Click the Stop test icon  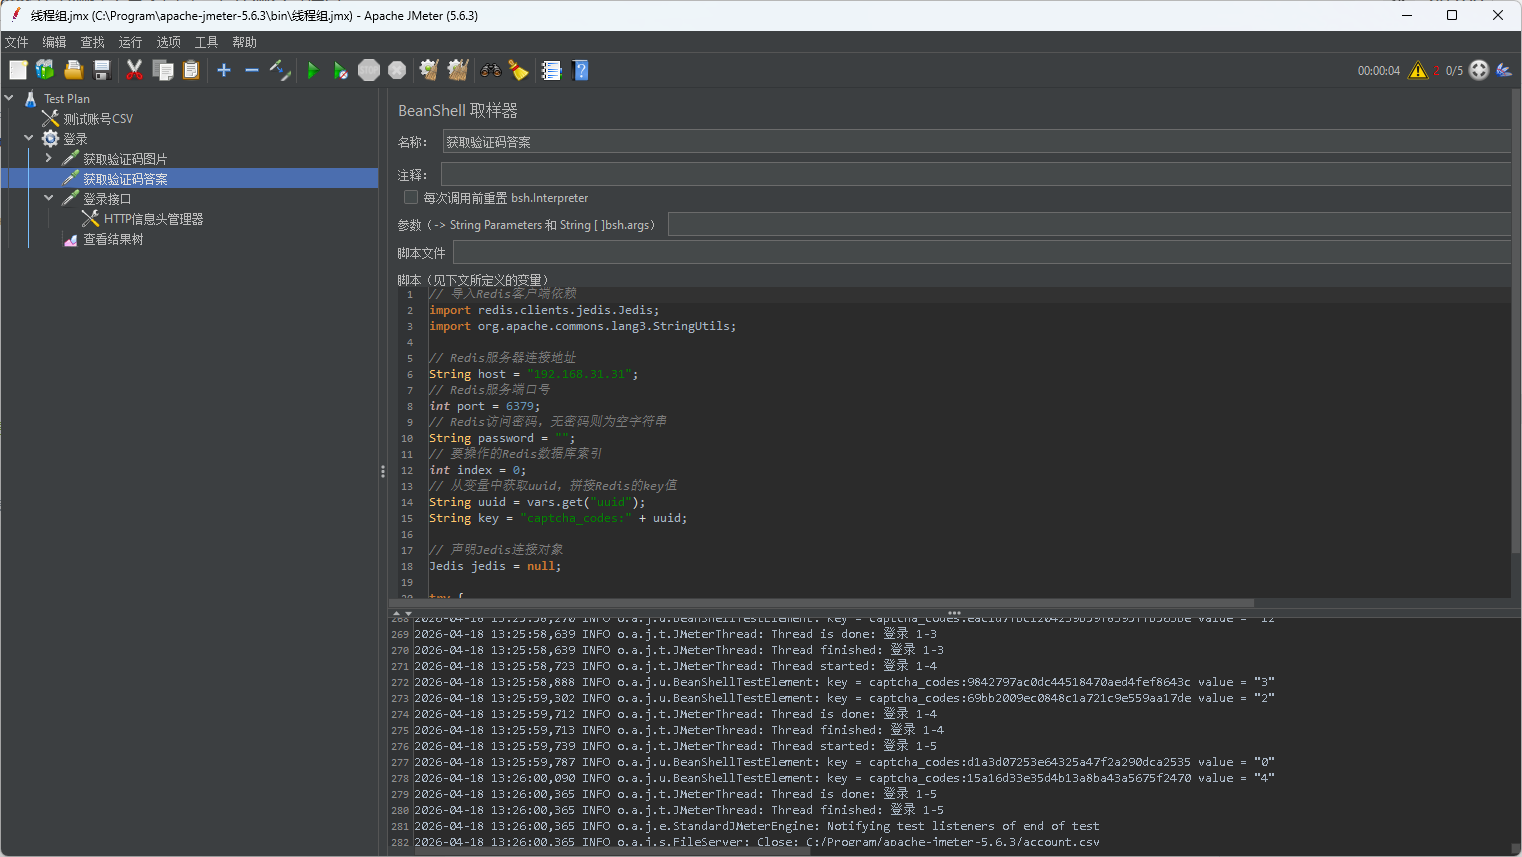point(369,70)
